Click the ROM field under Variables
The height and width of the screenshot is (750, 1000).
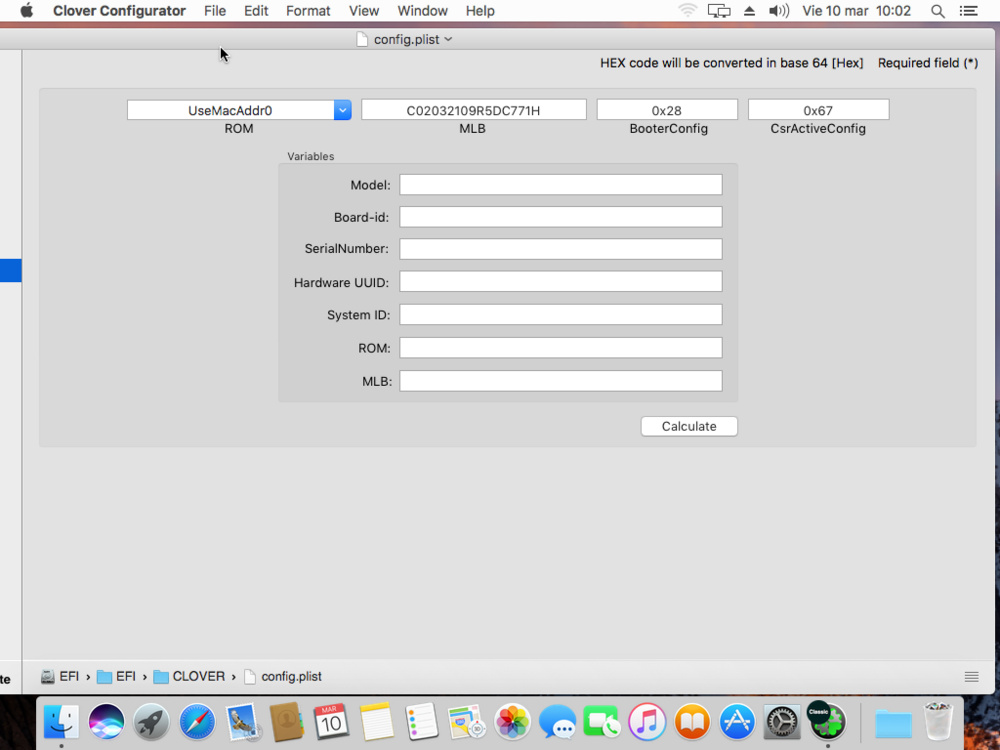[561, 348]
